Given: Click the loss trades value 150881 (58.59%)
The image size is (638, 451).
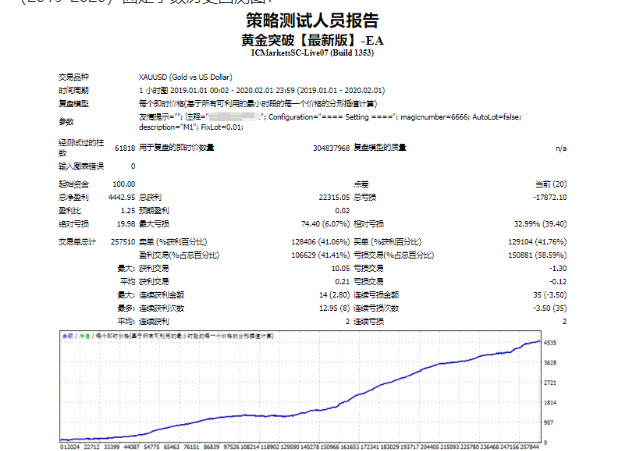Looking at the screenshot, I should point(537,255).
